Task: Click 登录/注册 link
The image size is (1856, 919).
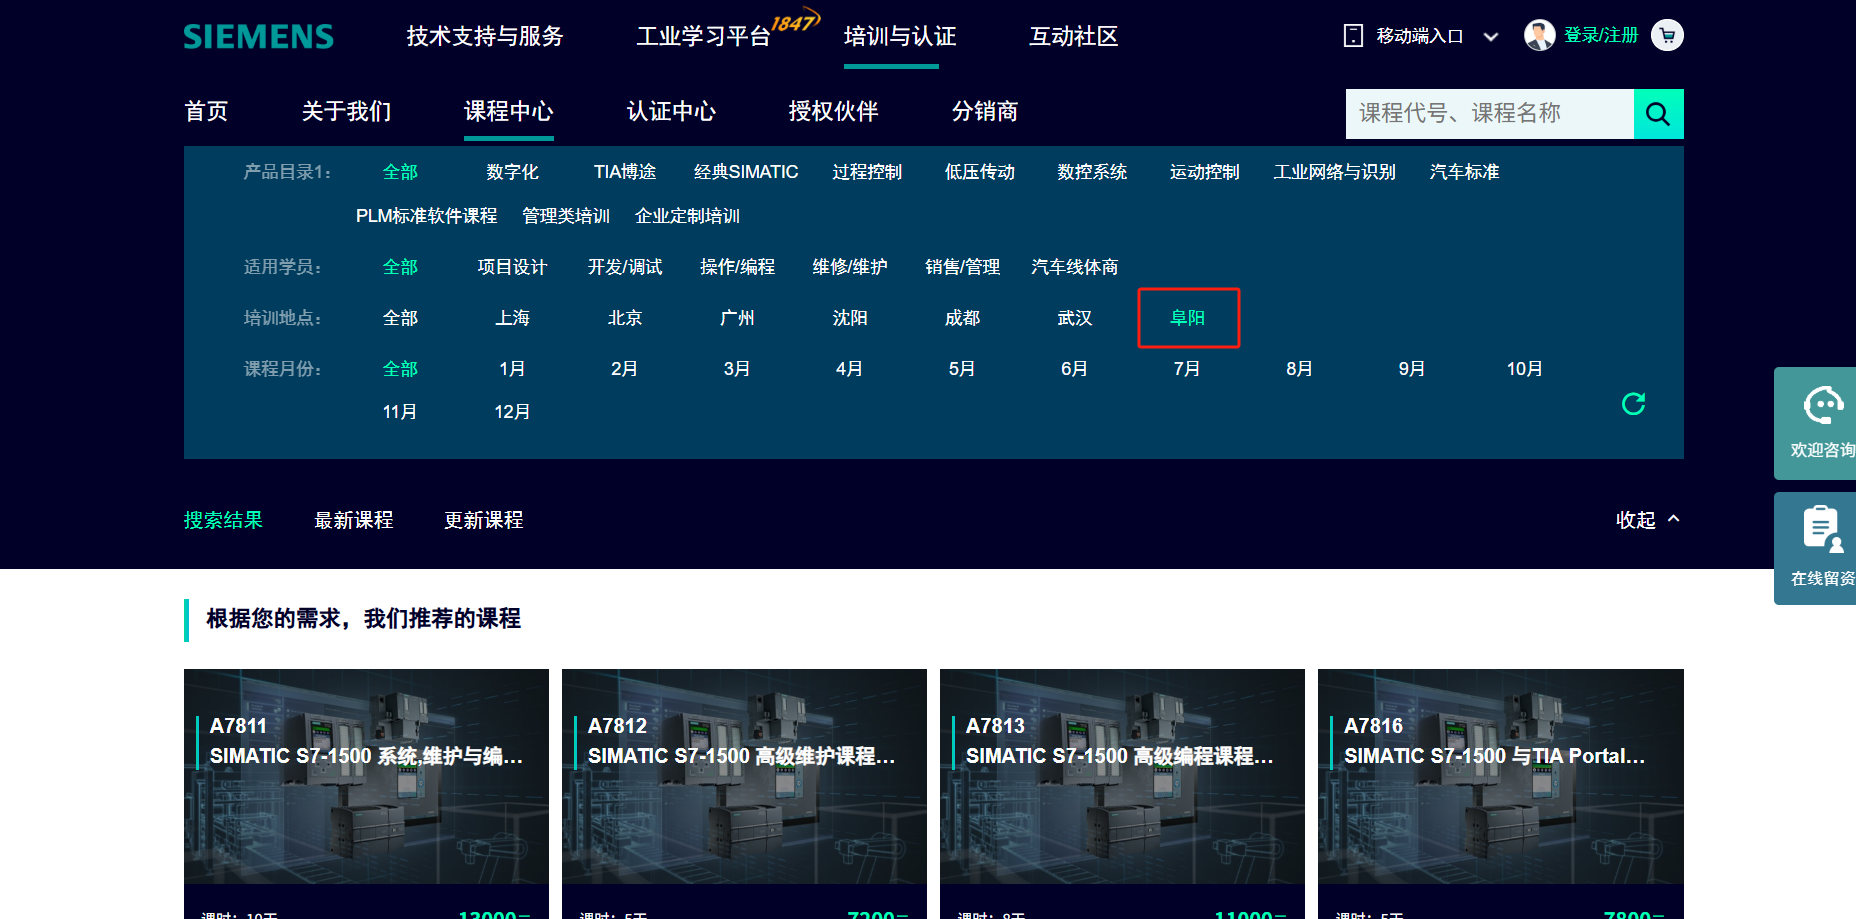Action: point(1601,36)
